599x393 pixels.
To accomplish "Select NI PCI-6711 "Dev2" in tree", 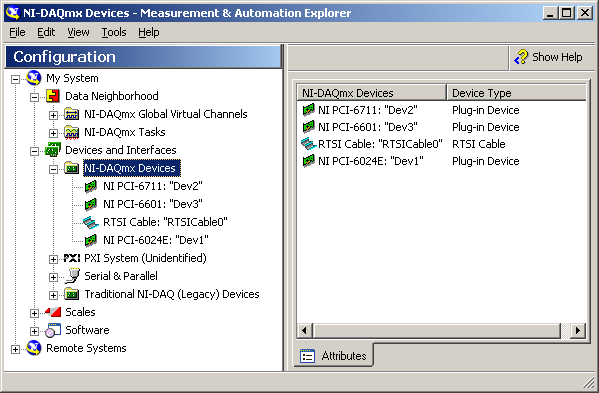I will tap(152, 186).
